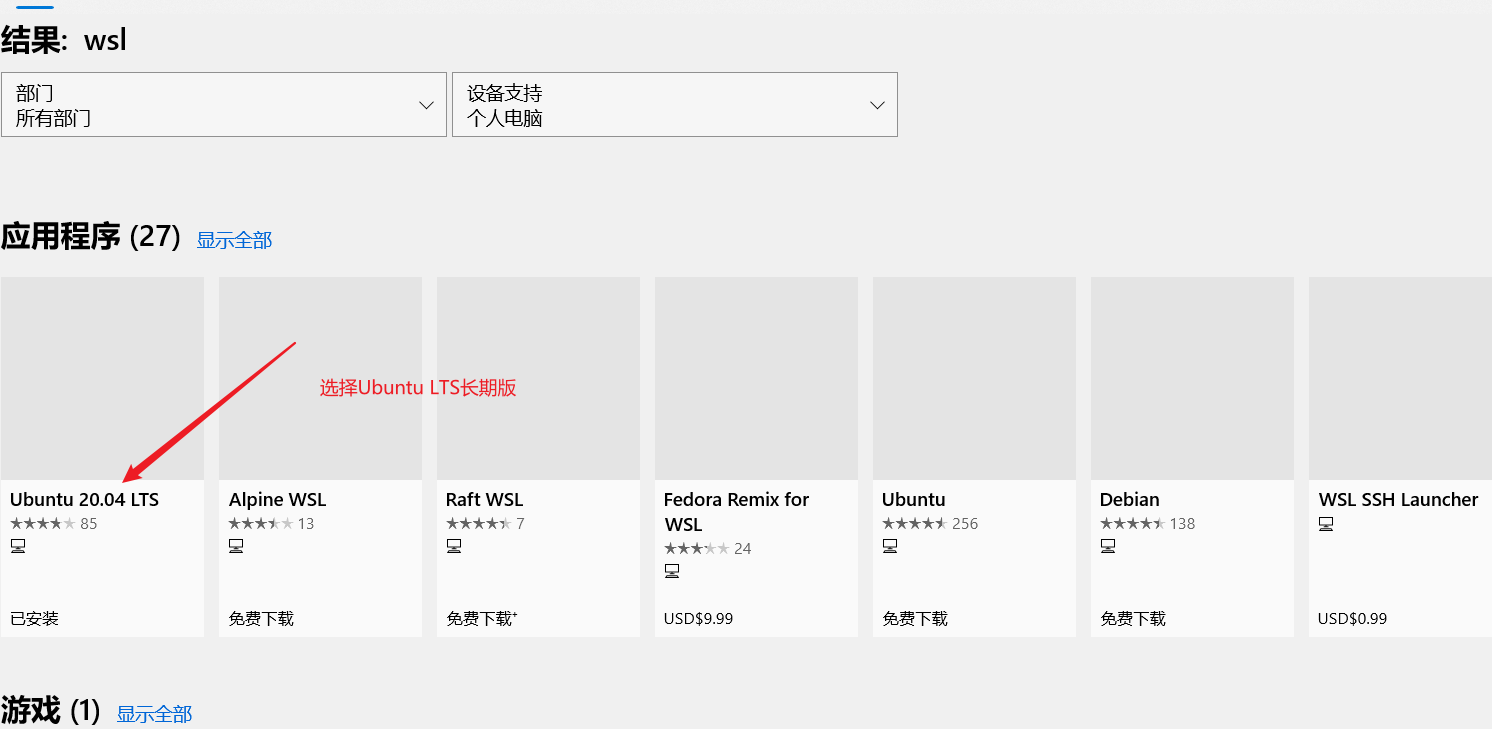Open the WSL SSH Launcher thumbnail
This screenshot has height=729, width=1492.
point(1400,378)
